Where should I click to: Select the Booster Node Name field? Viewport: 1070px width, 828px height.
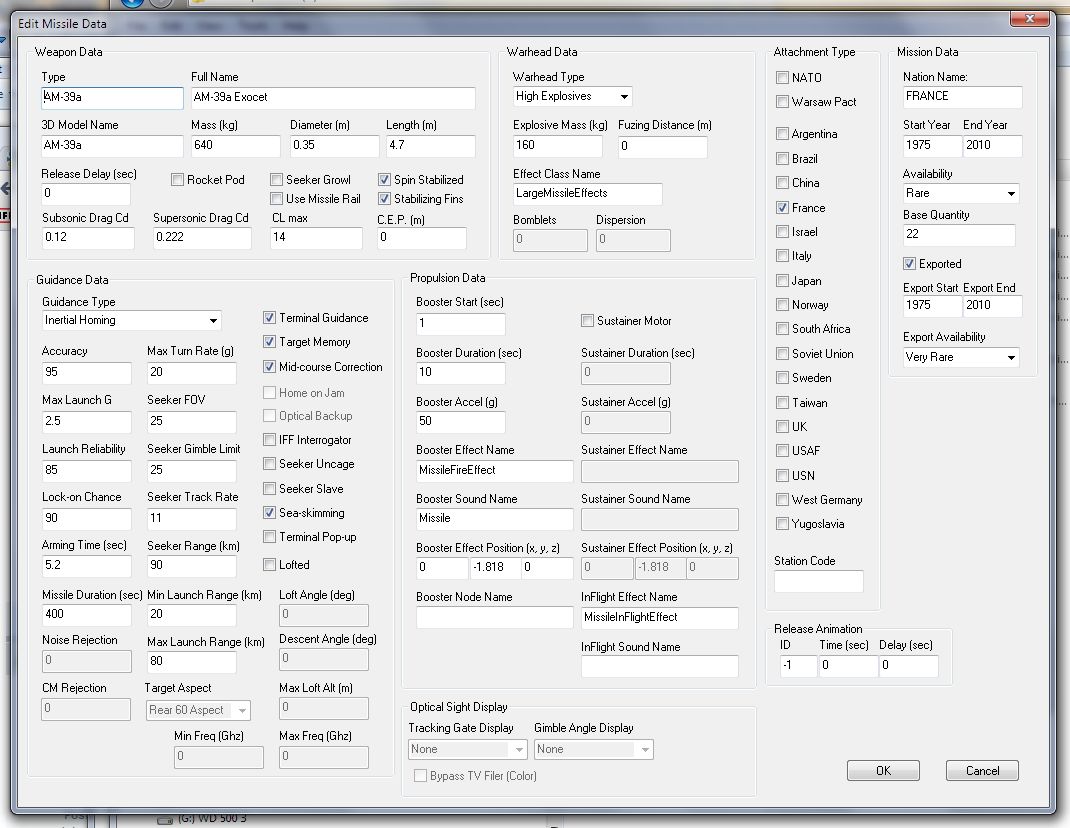click(x=495, y=618)
